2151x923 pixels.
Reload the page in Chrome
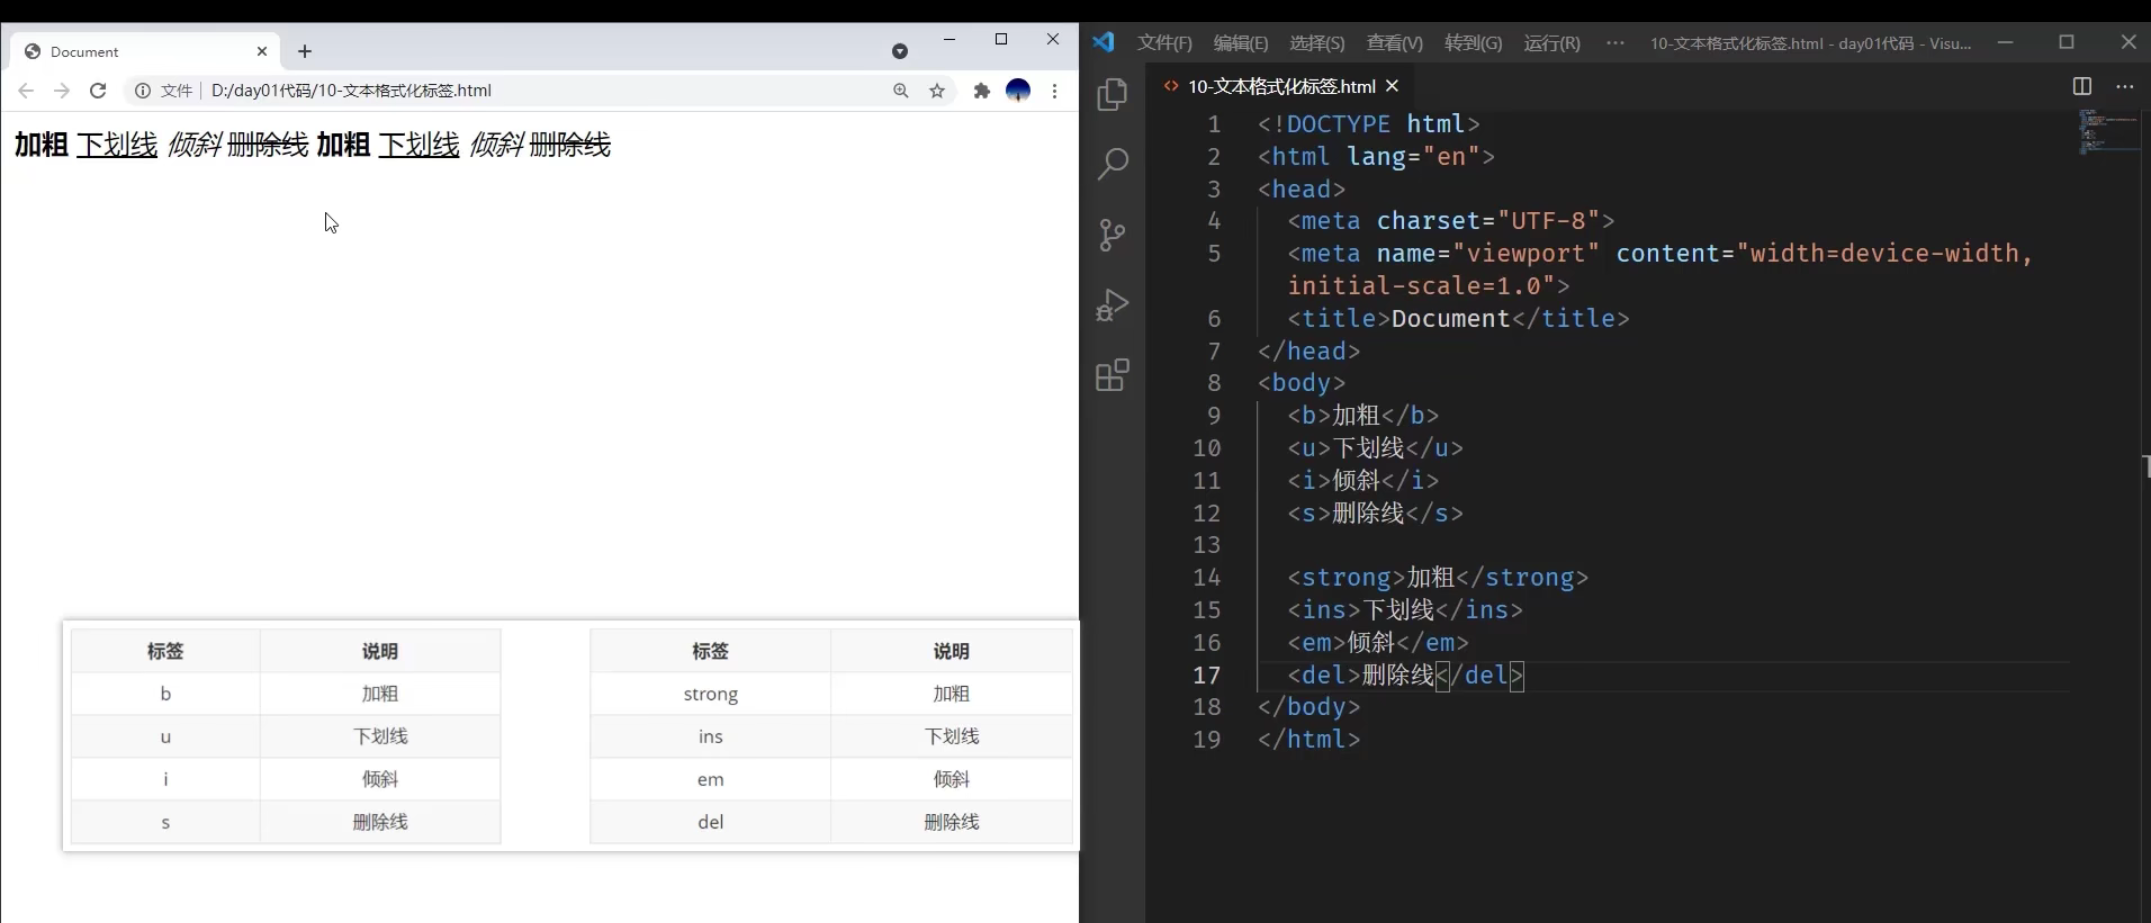click(x=98, y=90)
